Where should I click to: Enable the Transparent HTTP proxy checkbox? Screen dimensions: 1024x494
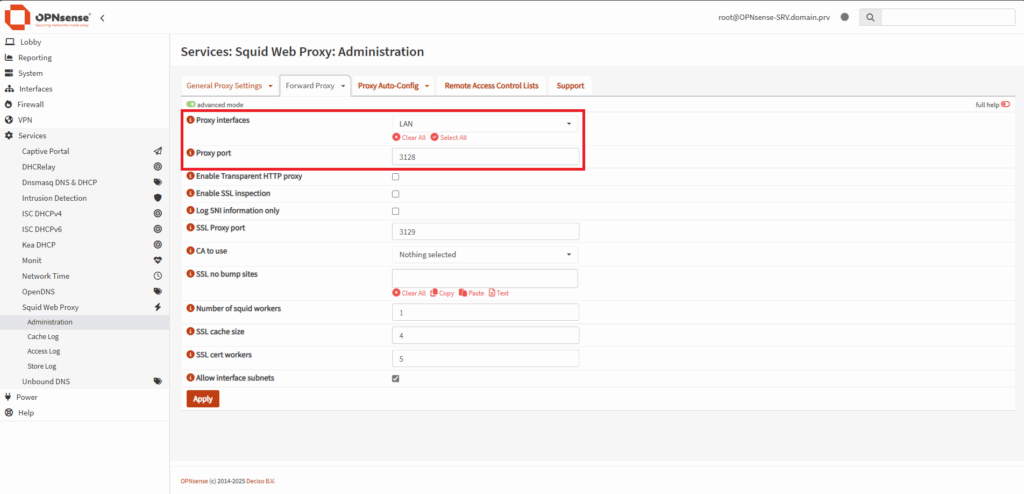tap(395, 176)
